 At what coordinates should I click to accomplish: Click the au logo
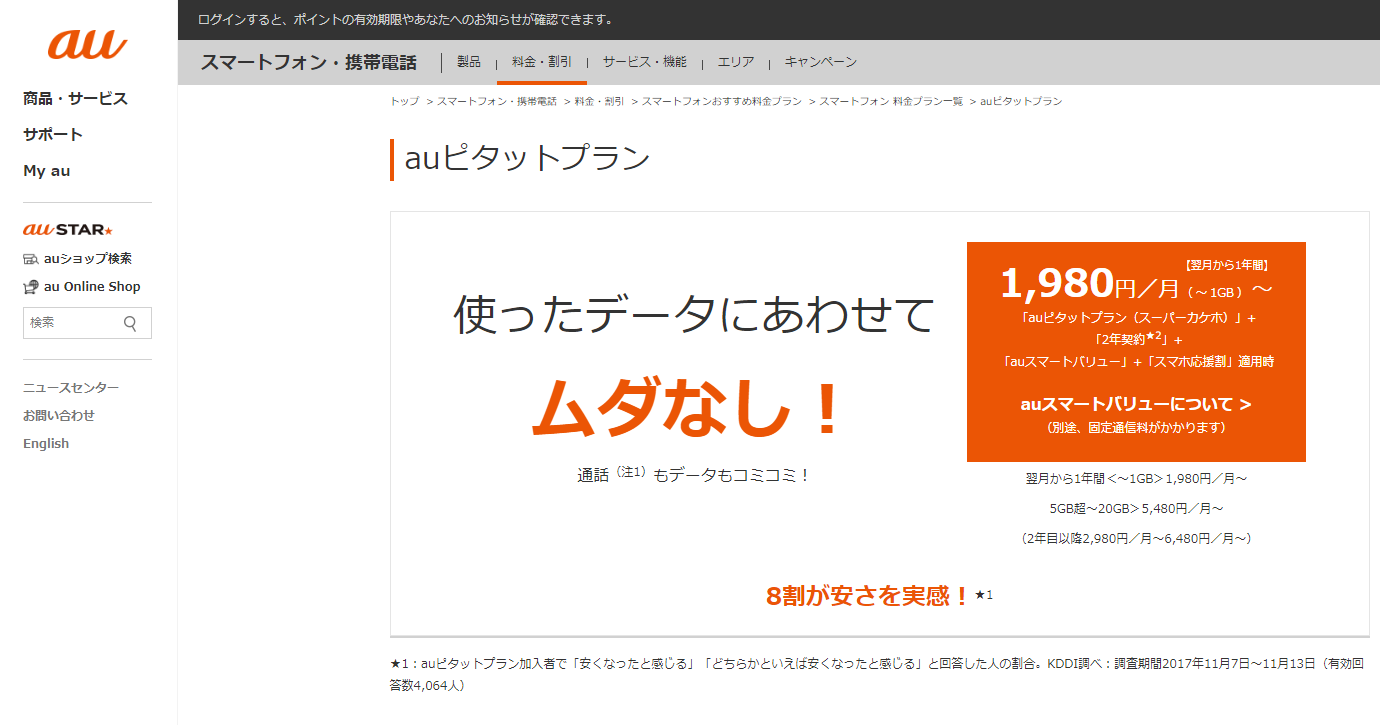click(87, 44)
